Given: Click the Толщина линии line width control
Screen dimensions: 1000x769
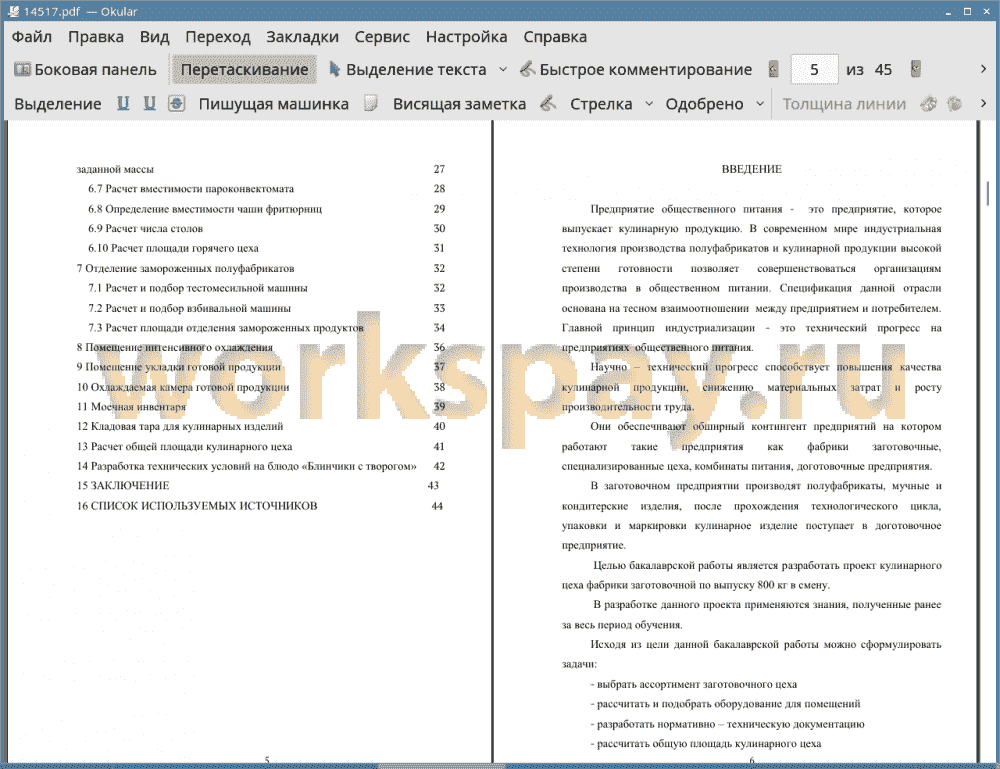Looking at the screenshot, I should pos(844,104).
